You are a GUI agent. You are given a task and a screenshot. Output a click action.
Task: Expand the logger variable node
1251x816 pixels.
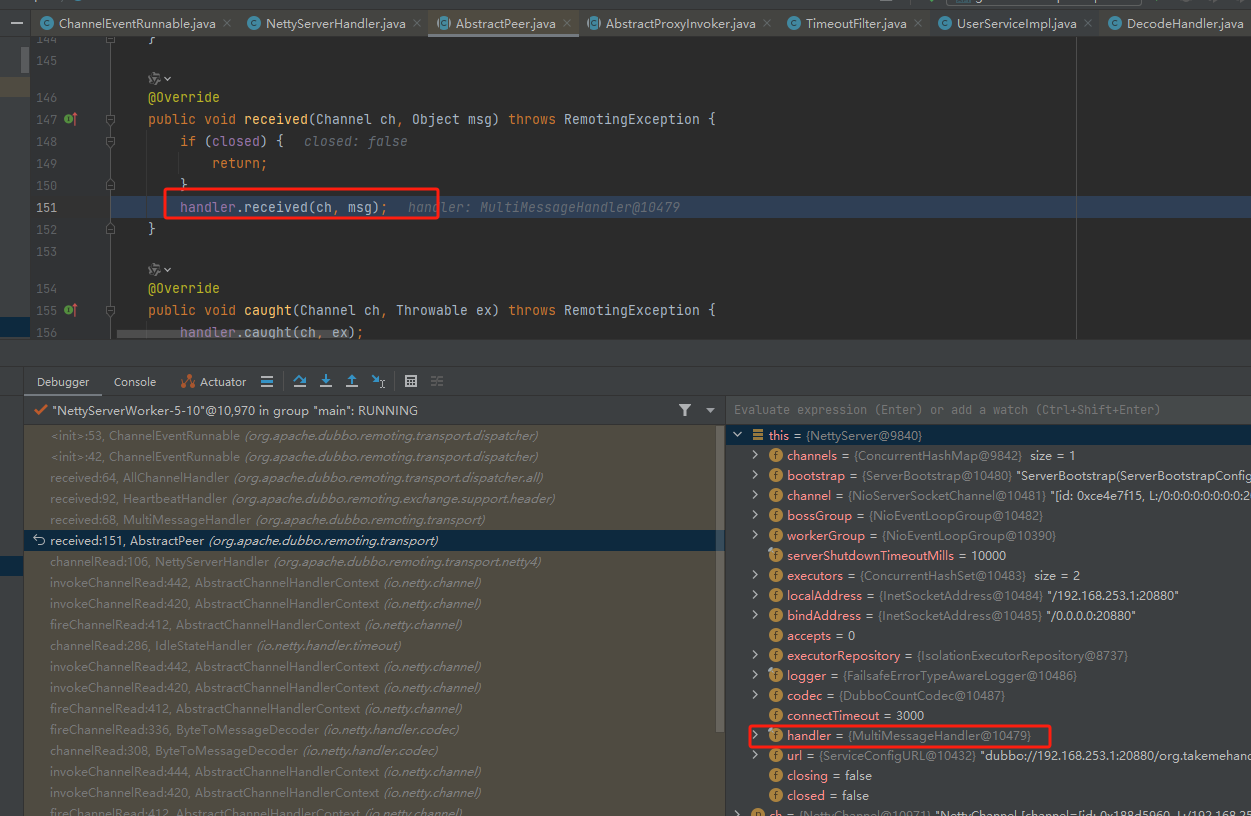pyautogui.click(x=757, y=675)
